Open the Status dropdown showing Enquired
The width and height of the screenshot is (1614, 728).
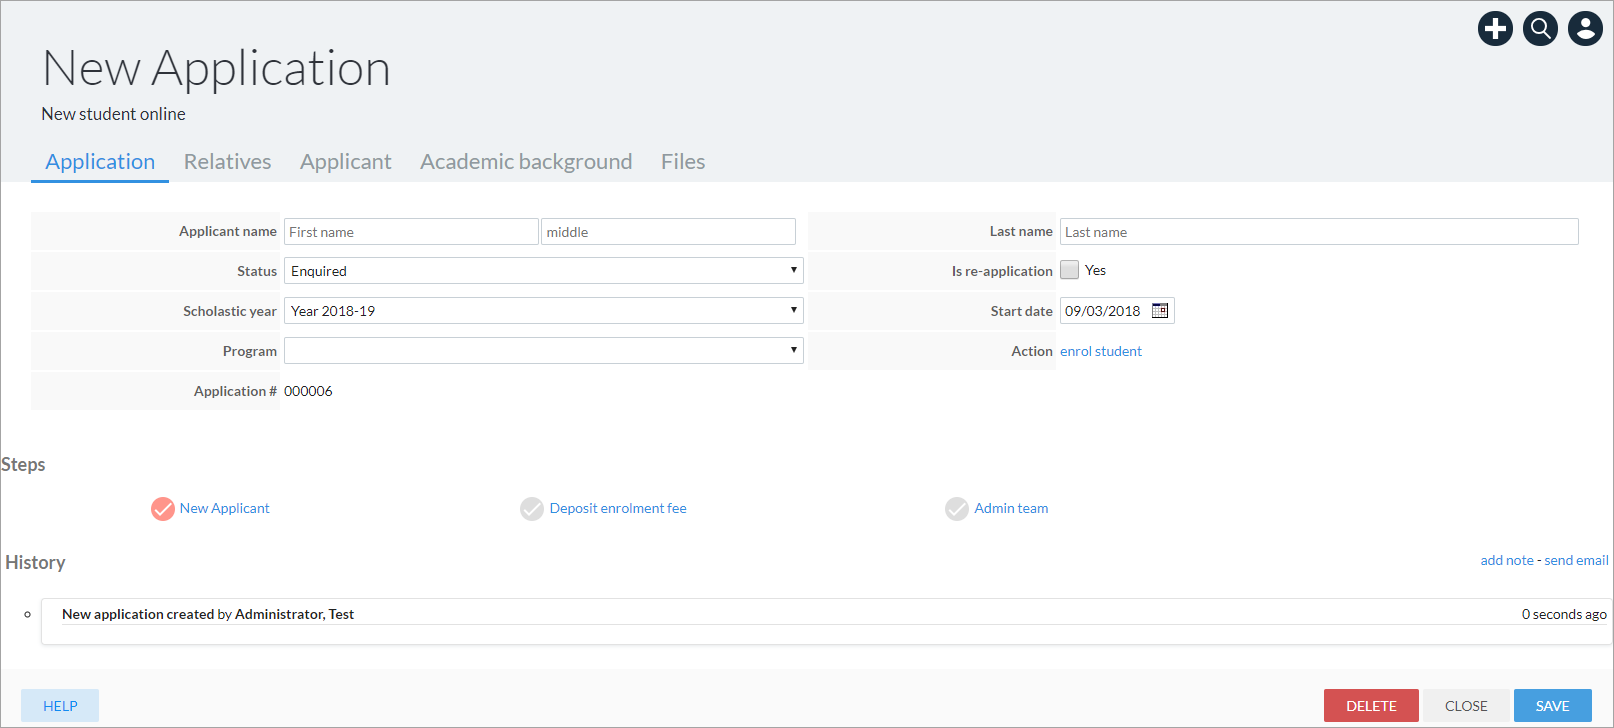point(544,271)
